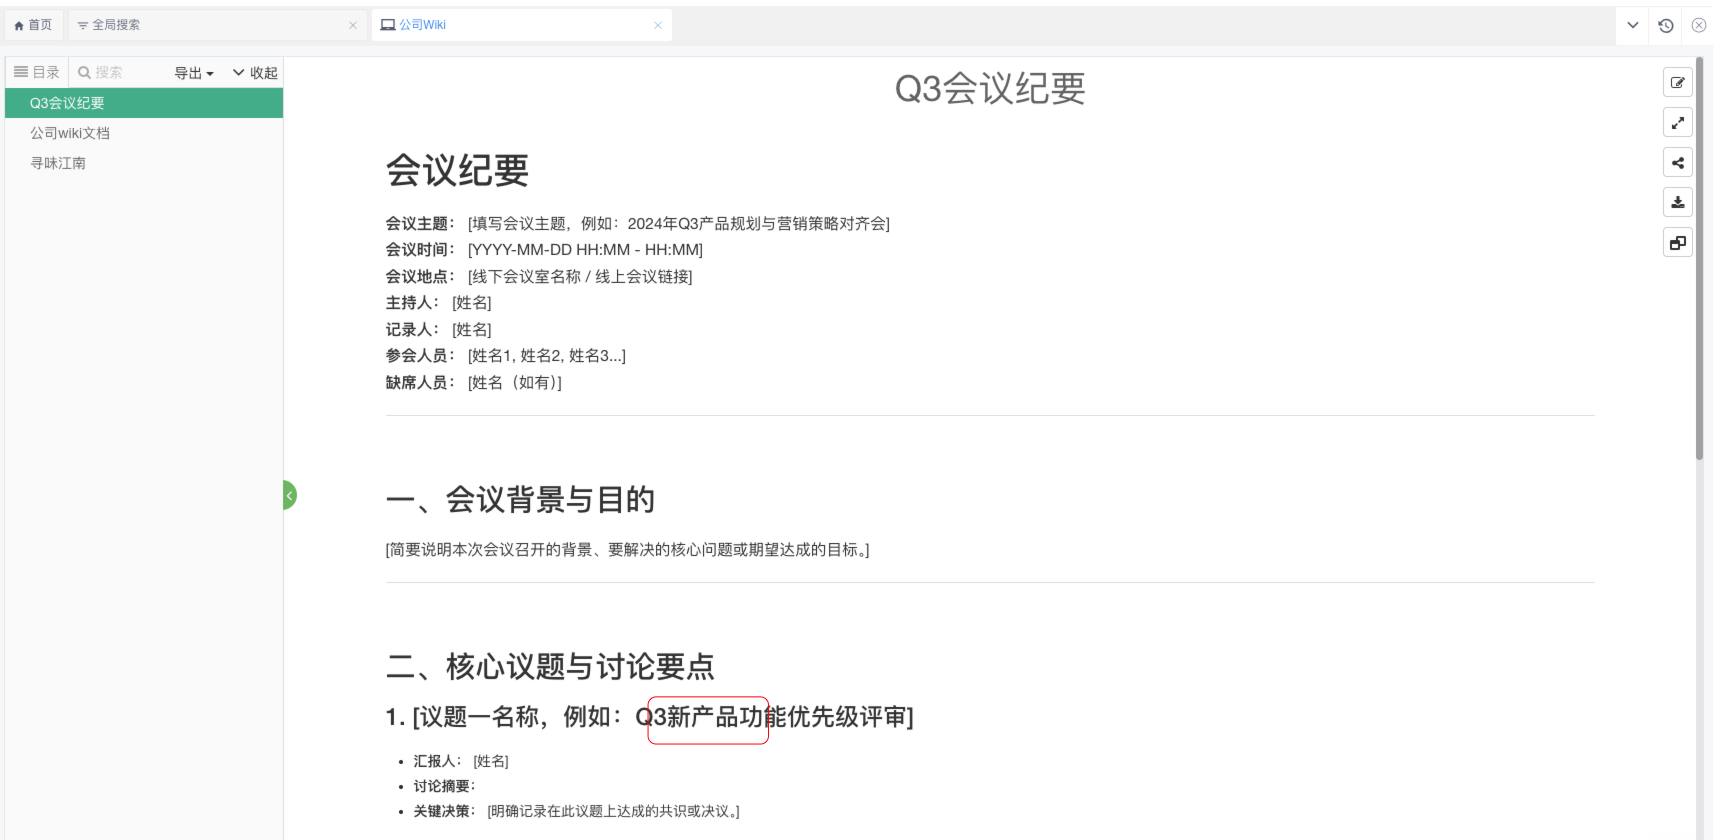Click the download icon

click(1678, 202)
